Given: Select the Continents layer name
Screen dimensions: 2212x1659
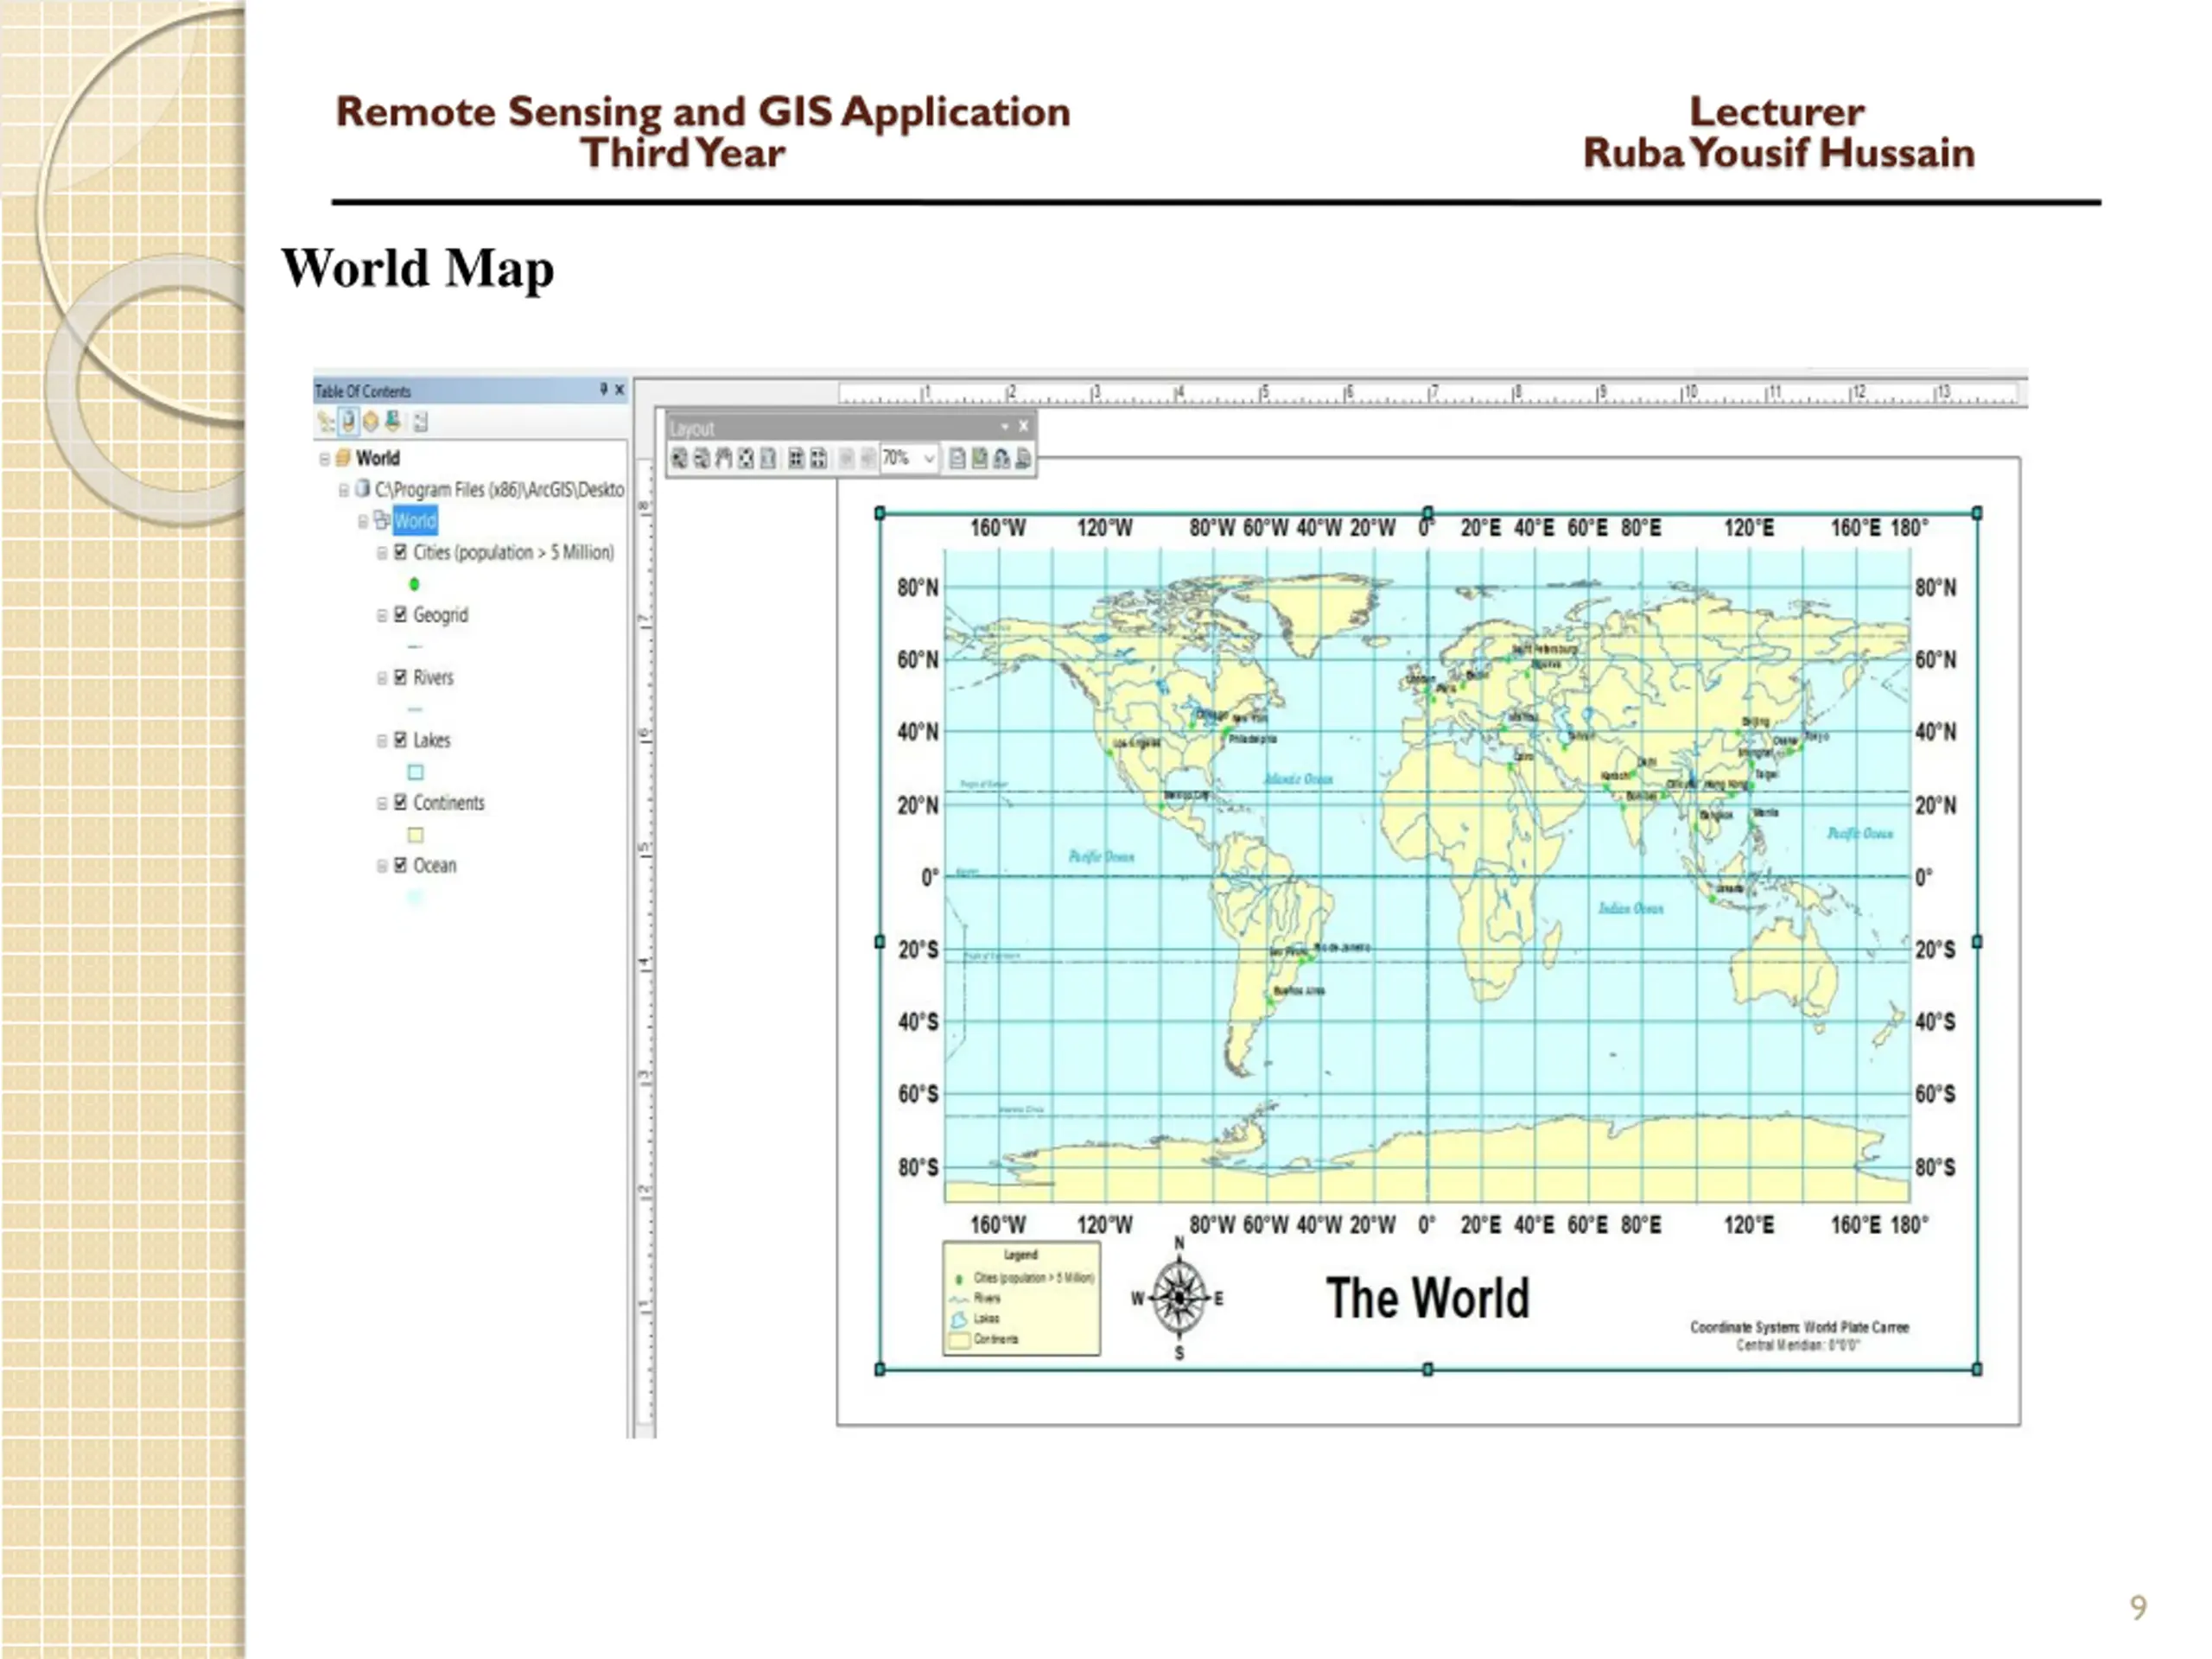Looking at the screenshot, I should (x=449, y=802).
